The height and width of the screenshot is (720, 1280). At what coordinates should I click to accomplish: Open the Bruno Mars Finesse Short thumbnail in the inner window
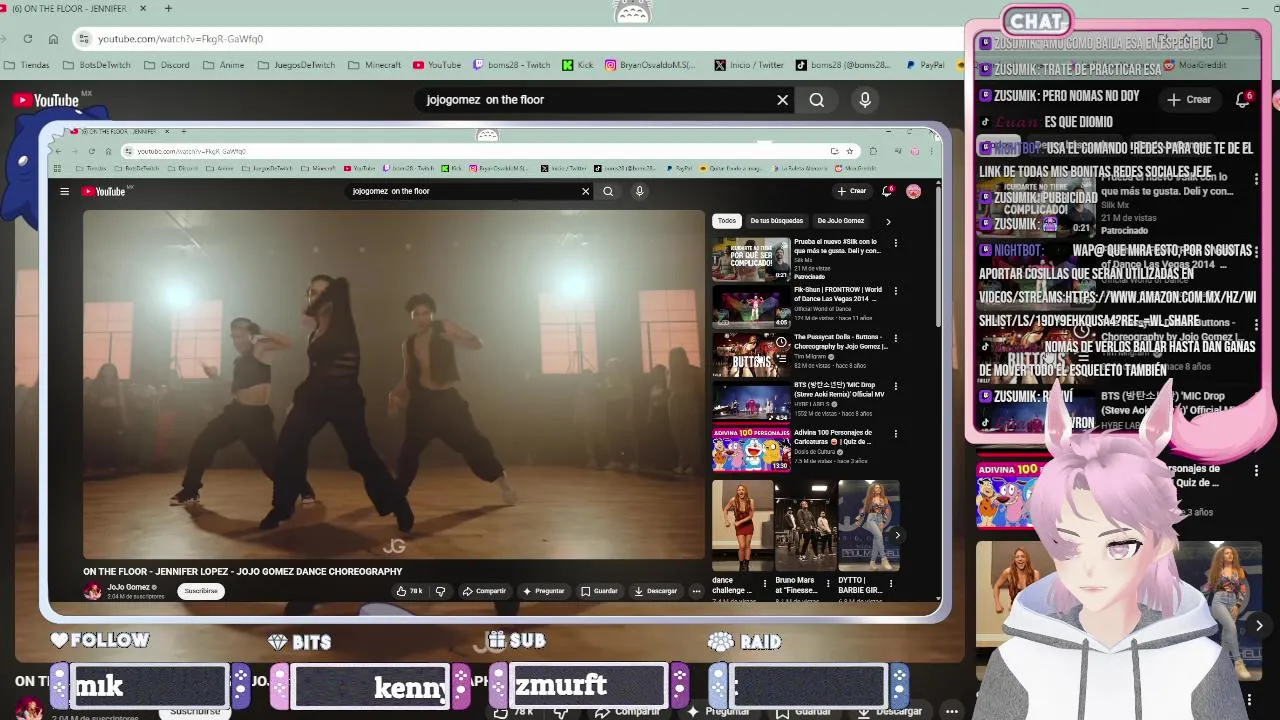[805, 526]
